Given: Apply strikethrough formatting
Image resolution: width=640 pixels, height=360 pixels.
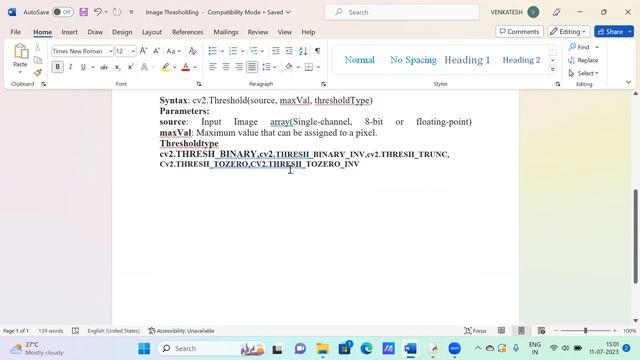Looking at the screenshot, I should tap(104, 67).
